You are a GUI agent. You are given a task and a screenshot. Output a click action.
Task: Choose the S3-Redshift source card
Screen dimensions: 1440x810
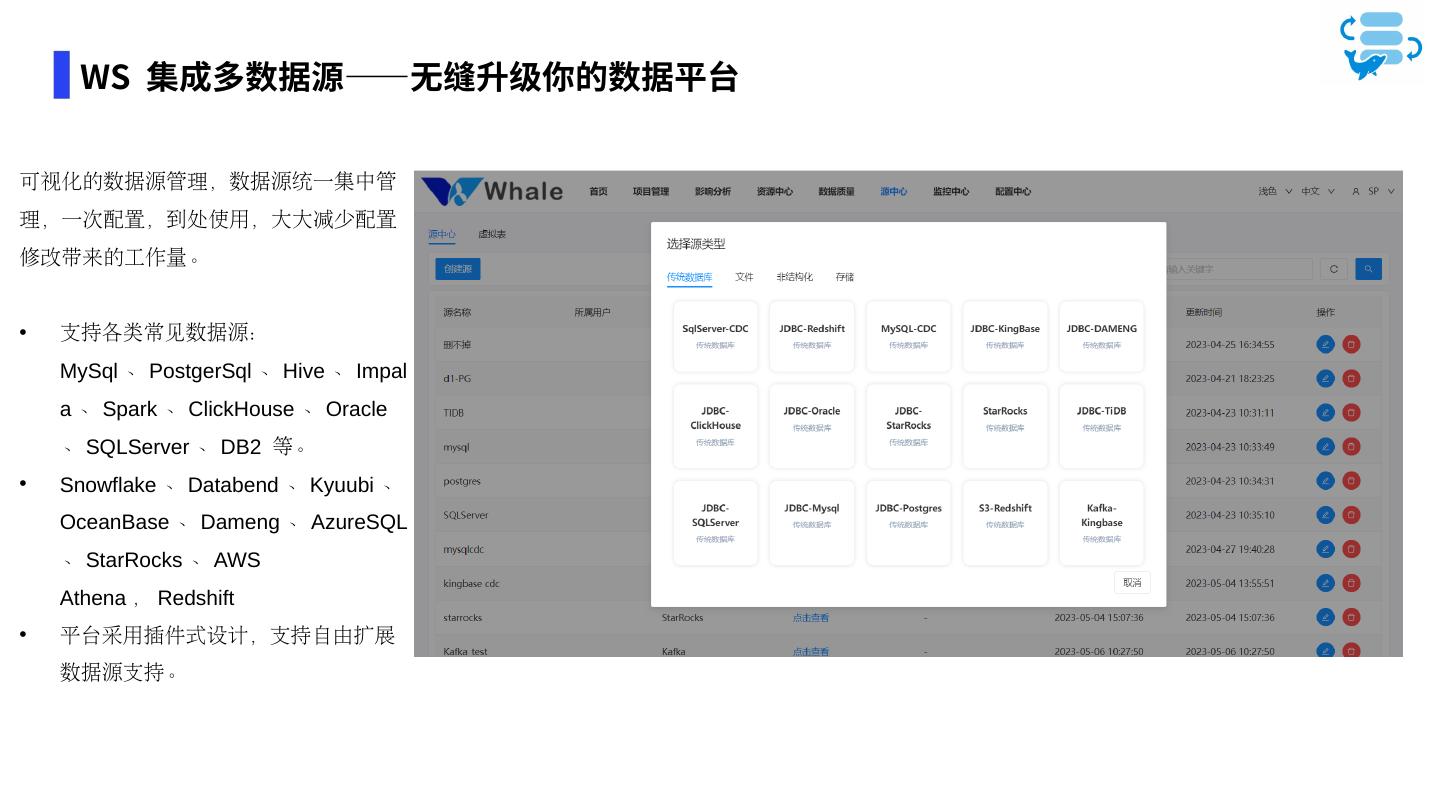pyautogui.click(x=1005, y=523)
